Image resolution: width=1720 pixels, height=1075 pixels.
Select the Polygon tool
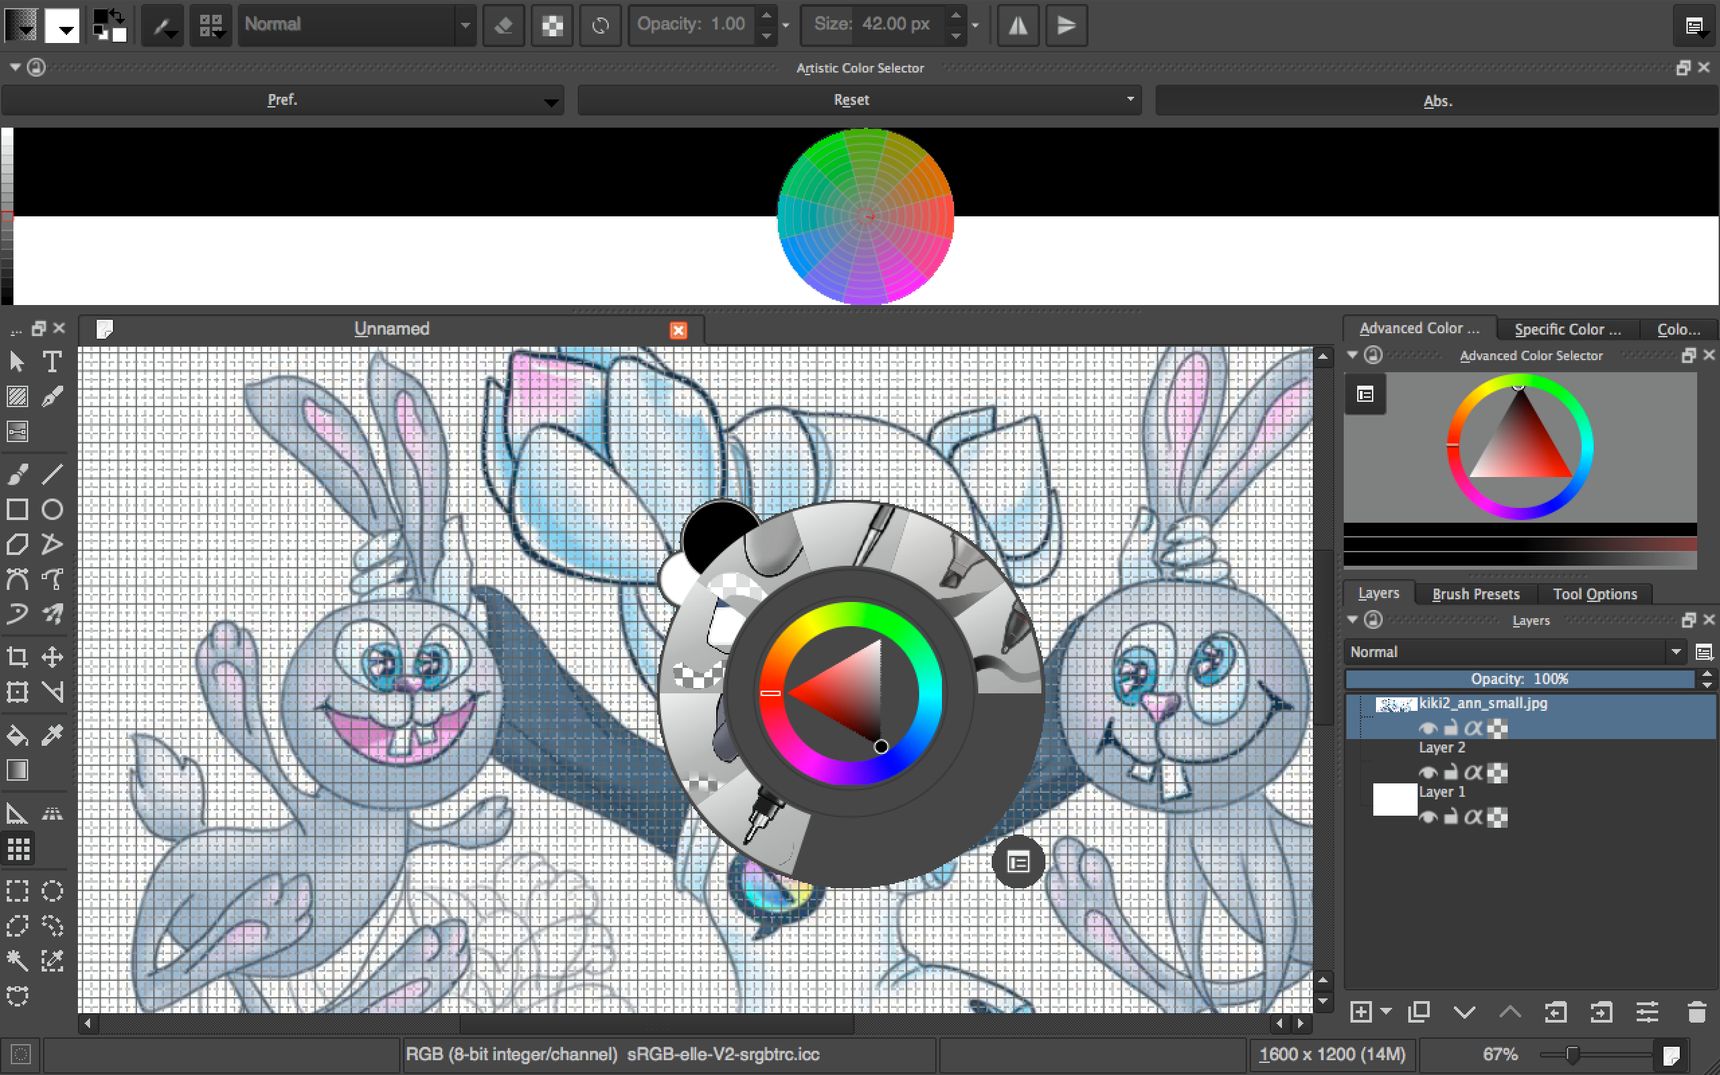pos(17,545)
